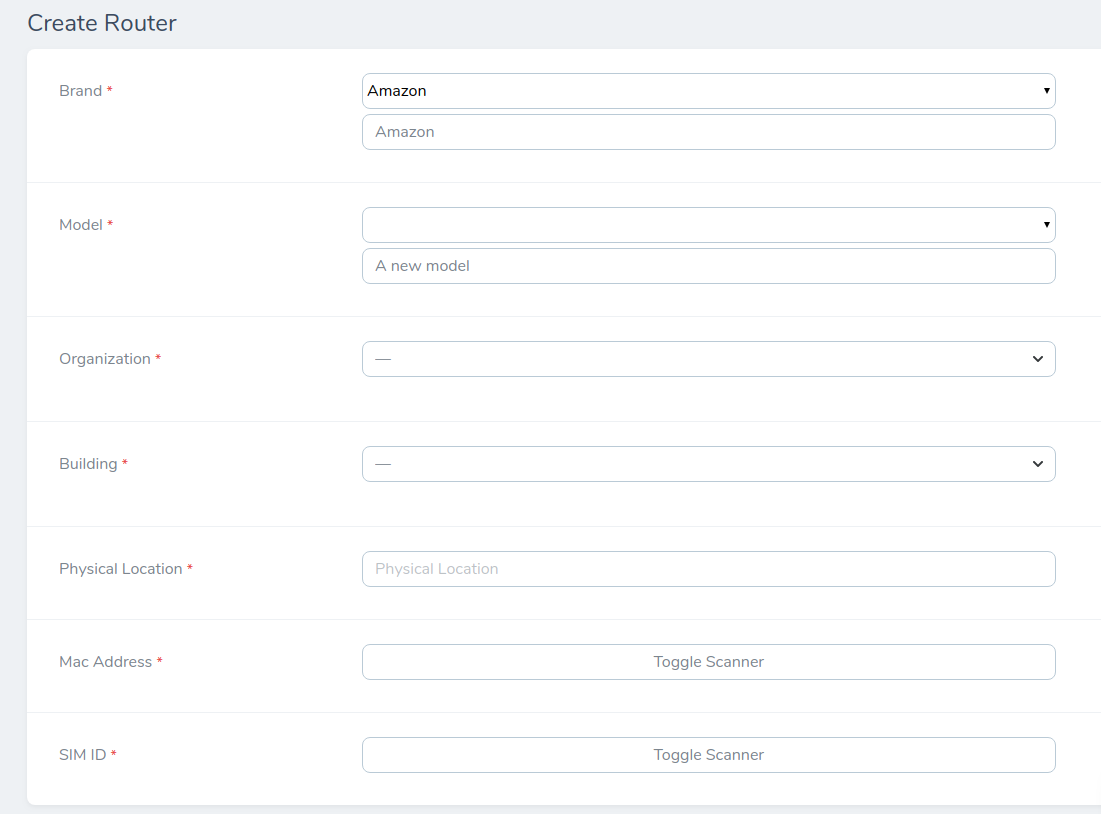
Task: Expand the Building dropdown menu
Action: pos(708,464)
